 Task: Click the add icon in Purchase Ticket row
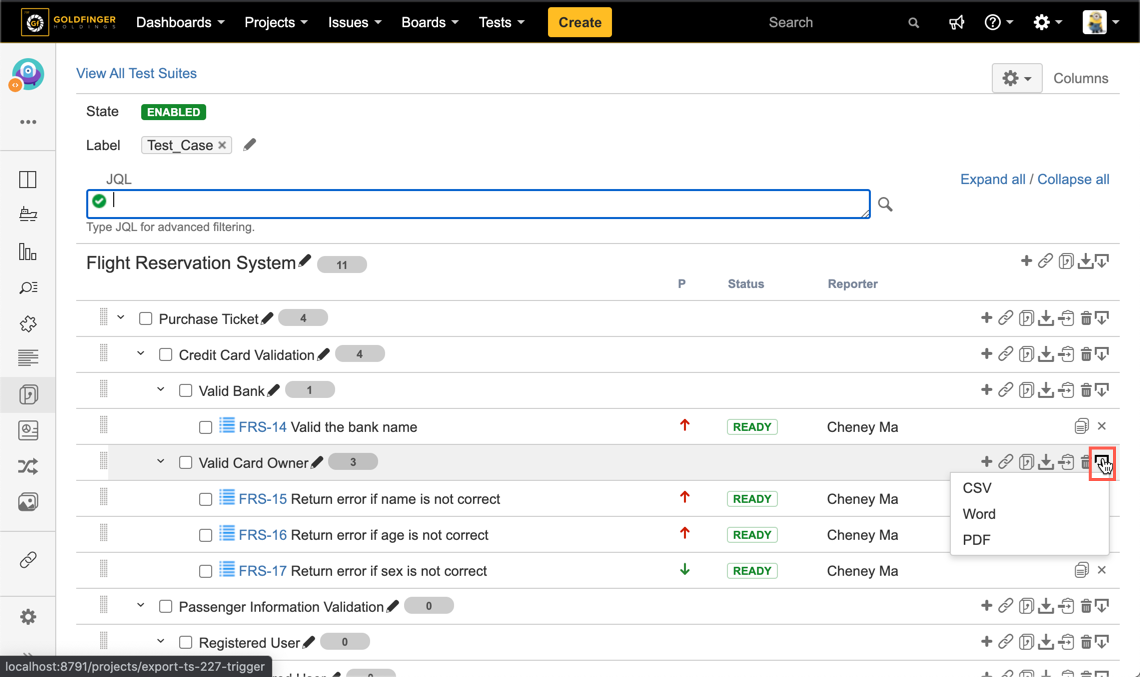pos(986,318)
